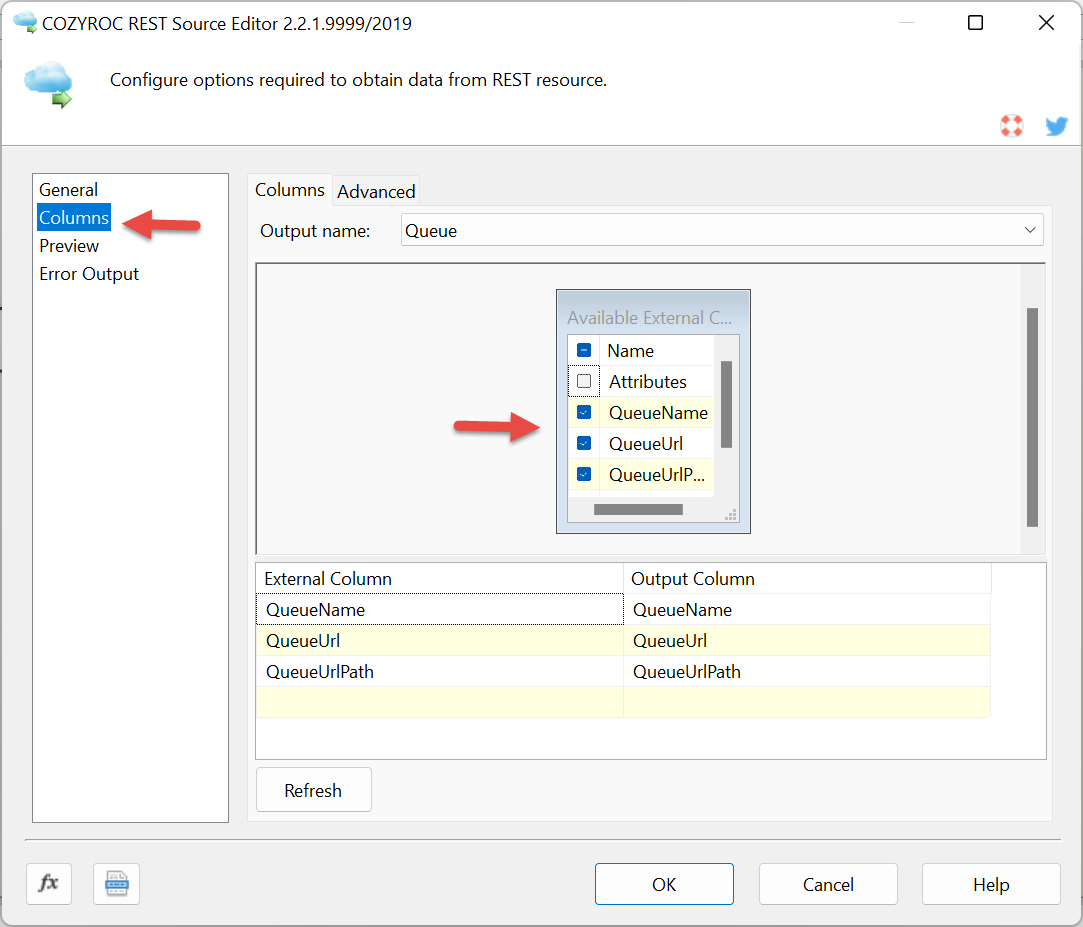Close the REST Source Editor window
This screenshot has width=1083, height=927.
(x=1046, y=23)
